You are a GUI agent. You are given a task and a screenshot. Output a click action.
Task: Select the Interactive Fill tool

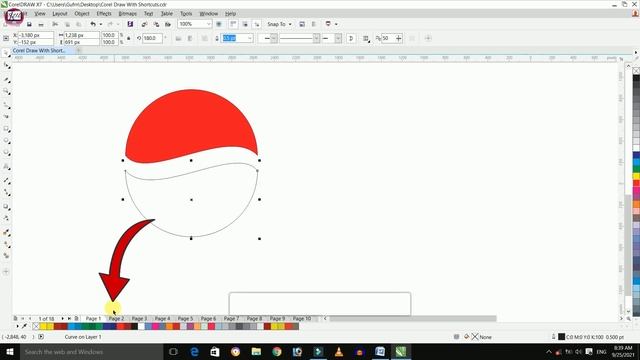click(6, 244)
